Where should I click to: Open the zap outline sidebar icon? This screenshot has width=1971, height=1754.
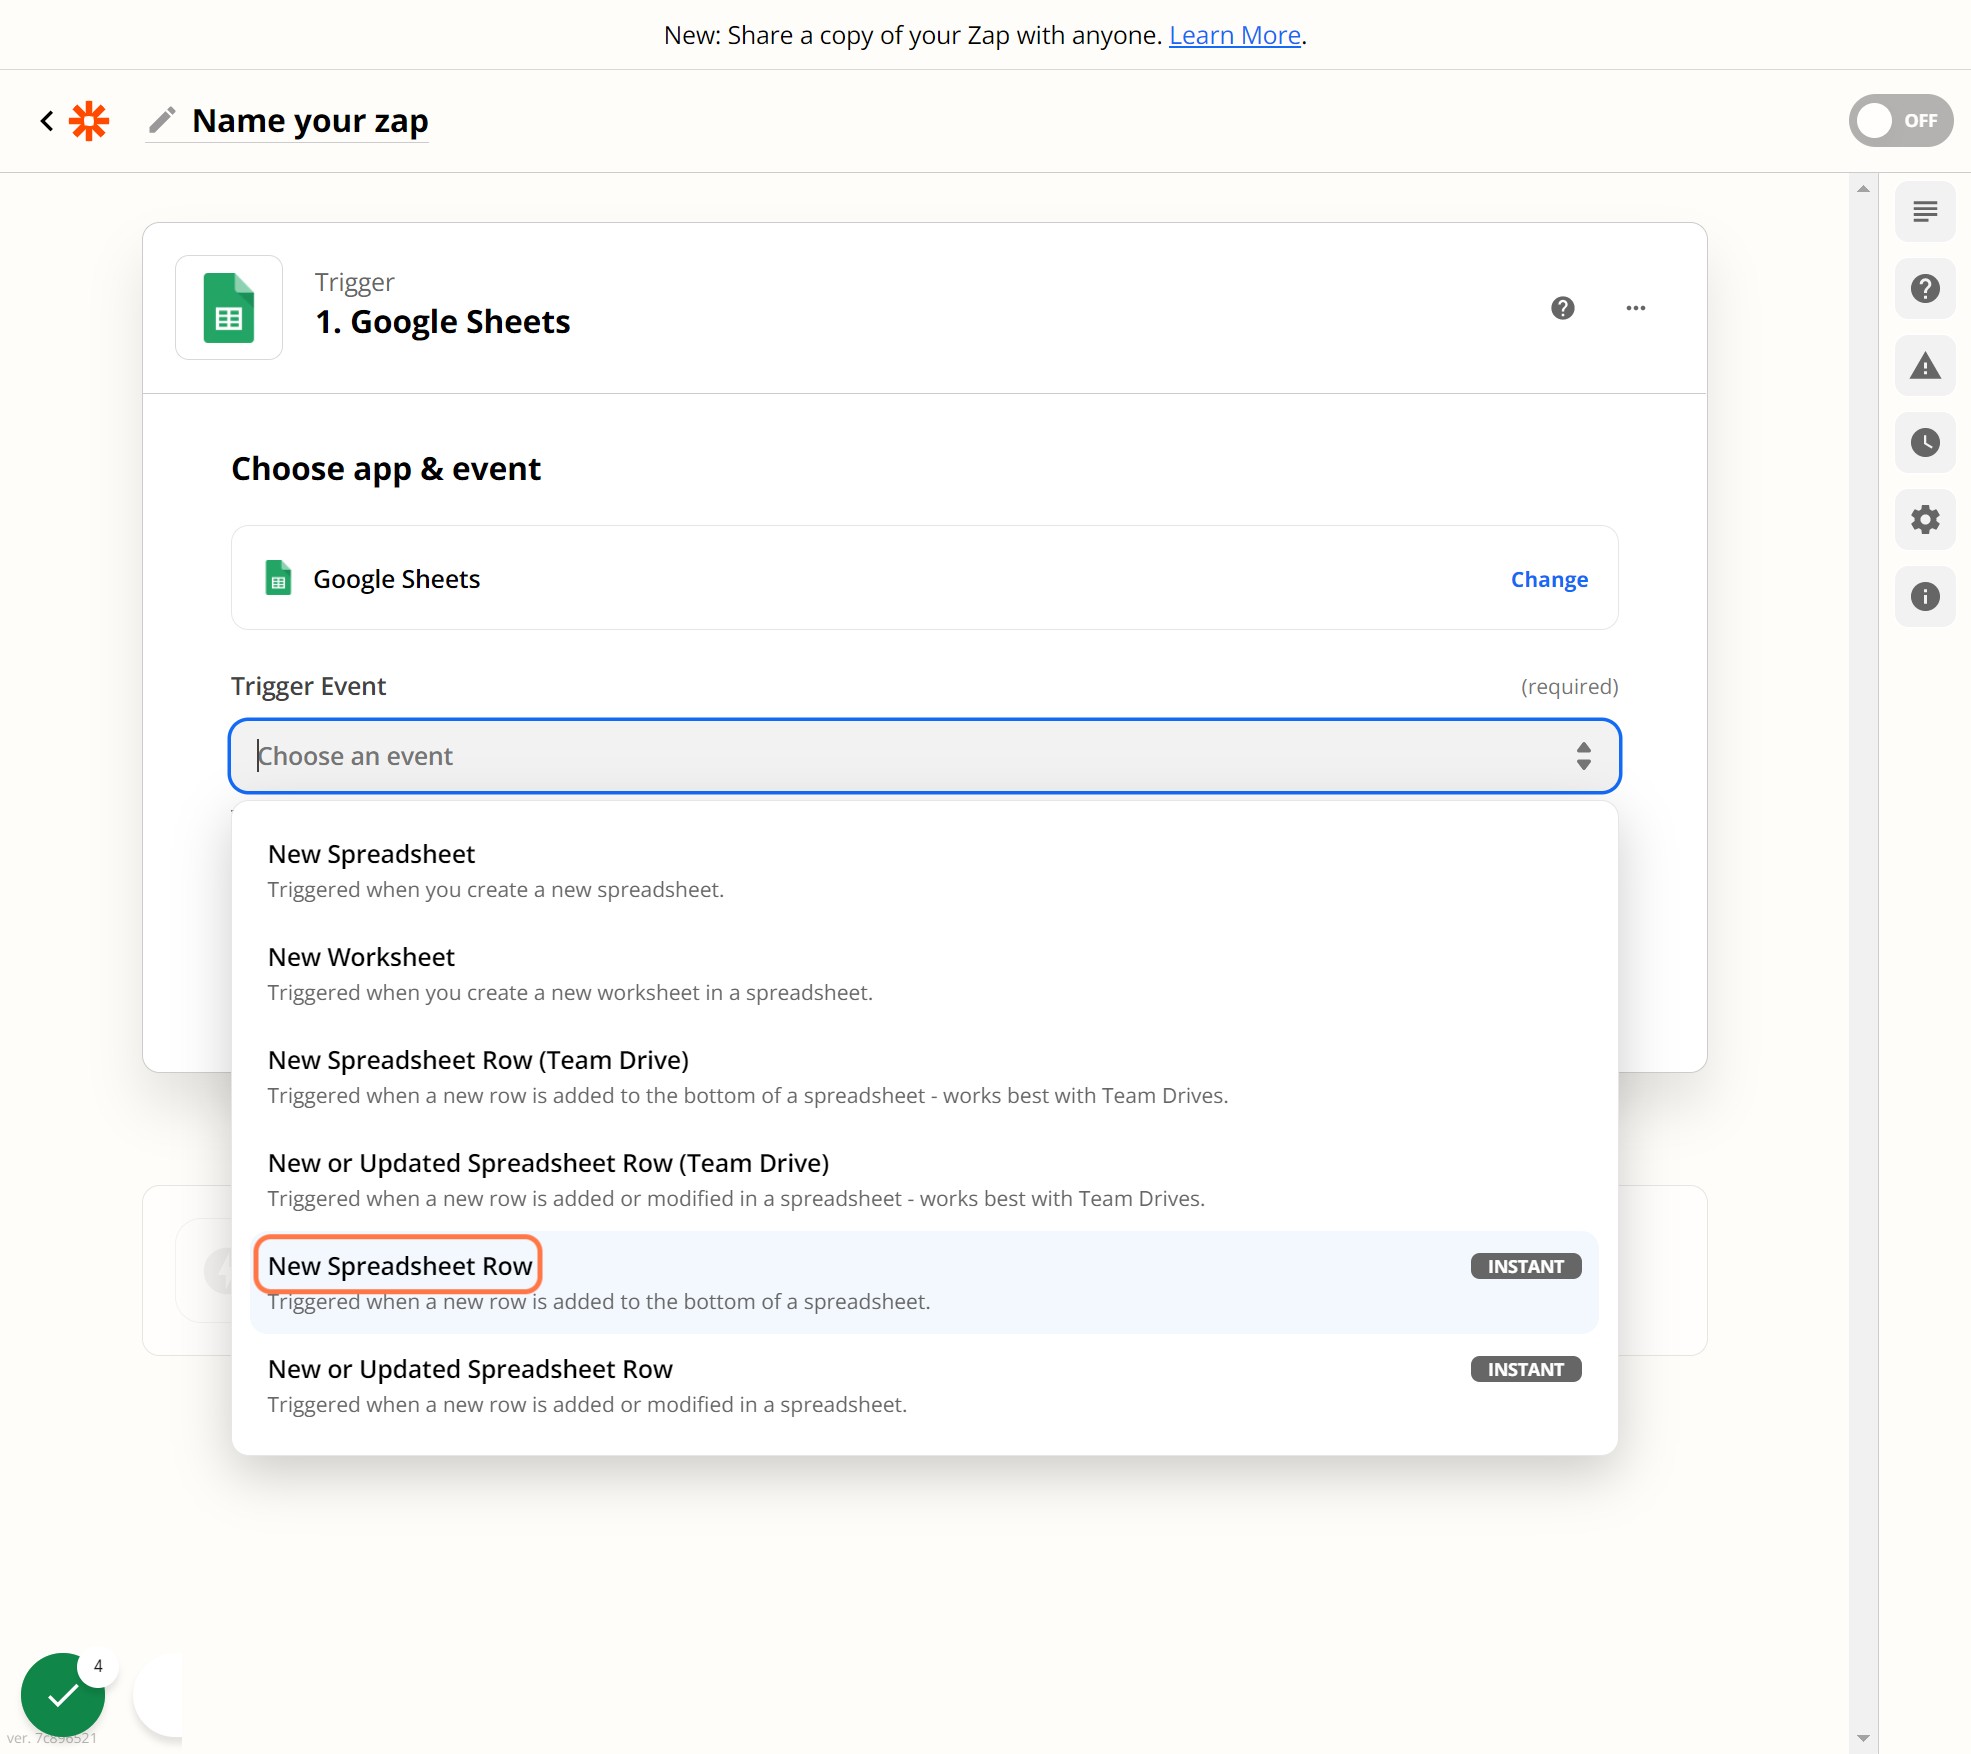1925,211
